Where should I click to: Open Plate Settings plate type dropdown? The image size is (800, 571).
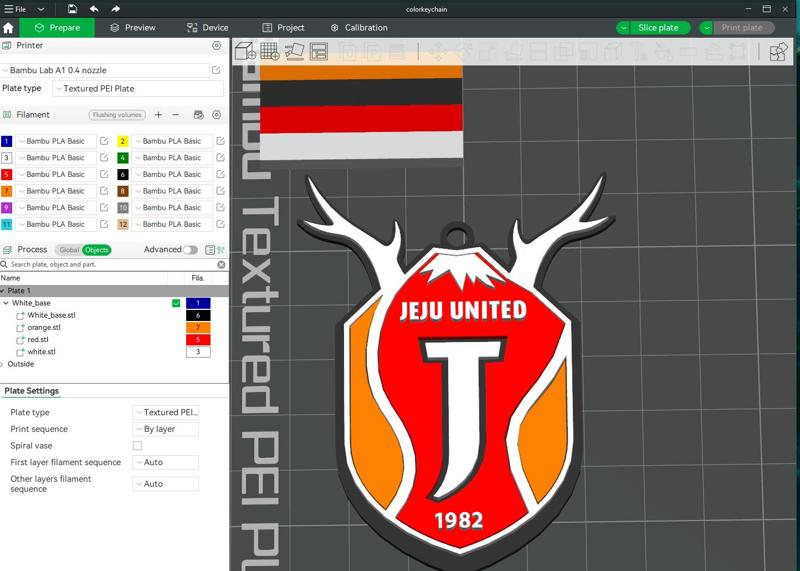(165, 412)
